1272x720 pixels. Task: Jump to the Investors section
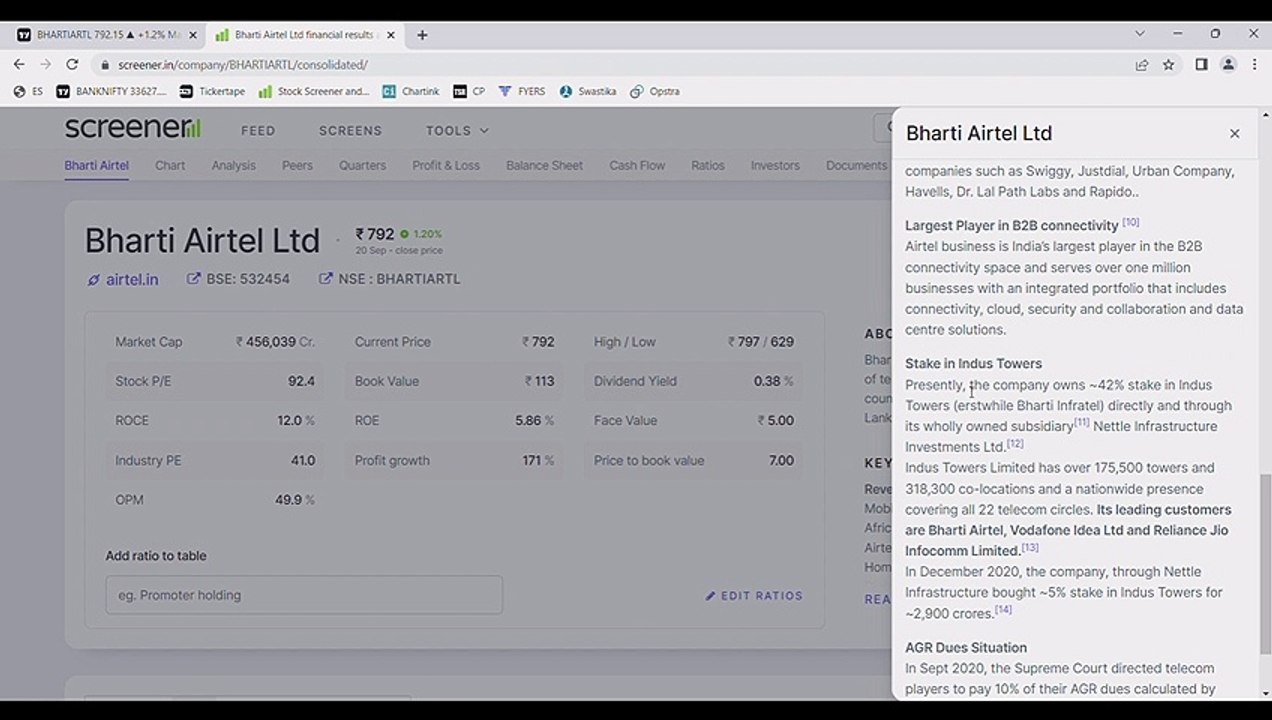tap(775, 166)
